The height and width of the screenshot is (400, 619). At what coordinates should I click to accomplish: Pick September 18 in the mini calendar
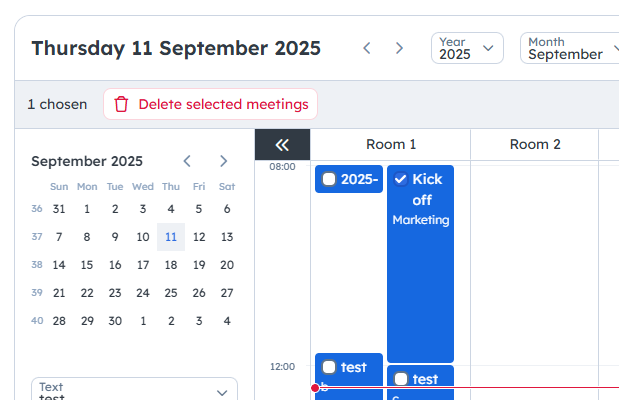tap(171, 265)
